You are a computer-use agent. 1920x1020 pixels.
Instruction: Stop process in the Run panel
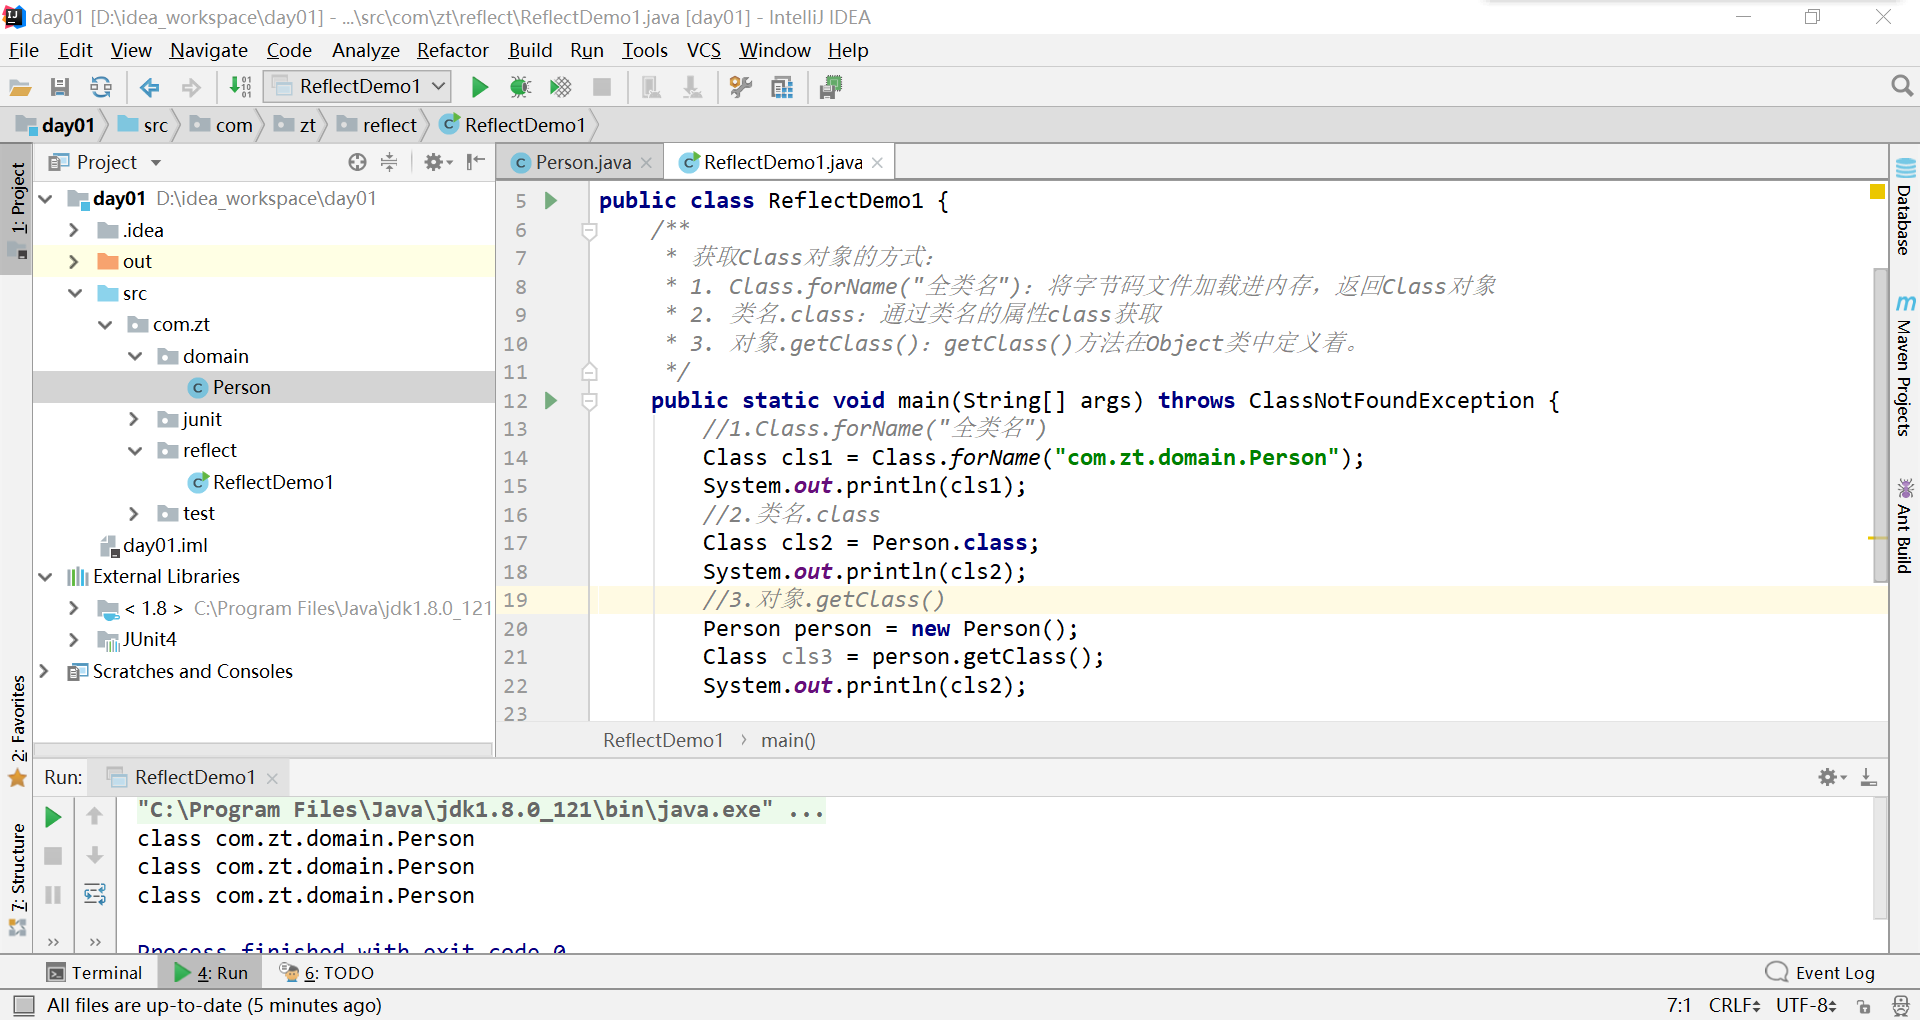tap(53, 856)
